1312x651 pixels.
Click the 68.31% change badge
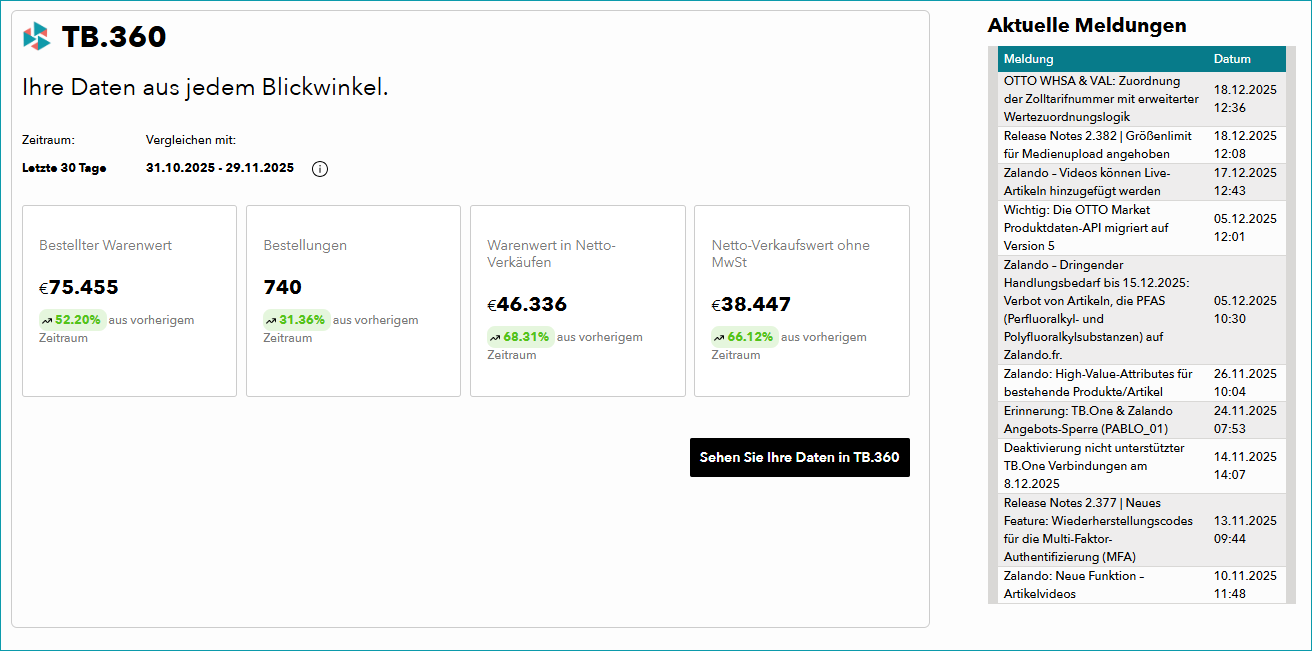(x=520, y=338)
